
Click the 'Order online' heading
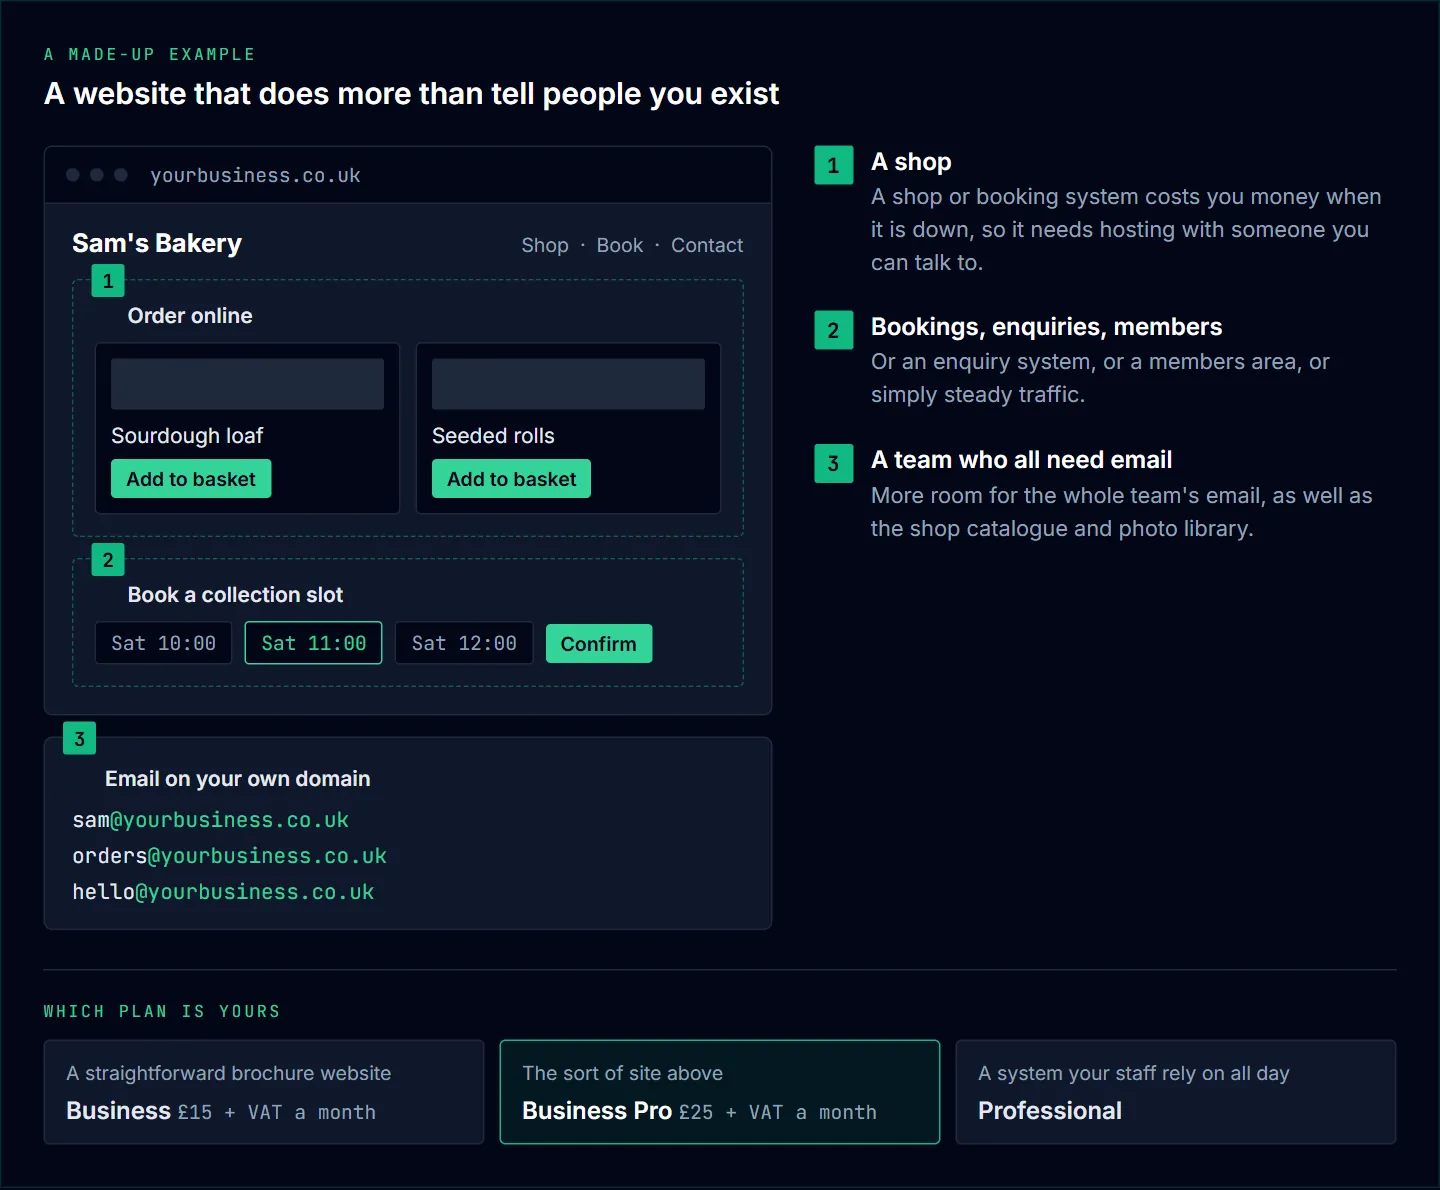click(x=190, y=316)
